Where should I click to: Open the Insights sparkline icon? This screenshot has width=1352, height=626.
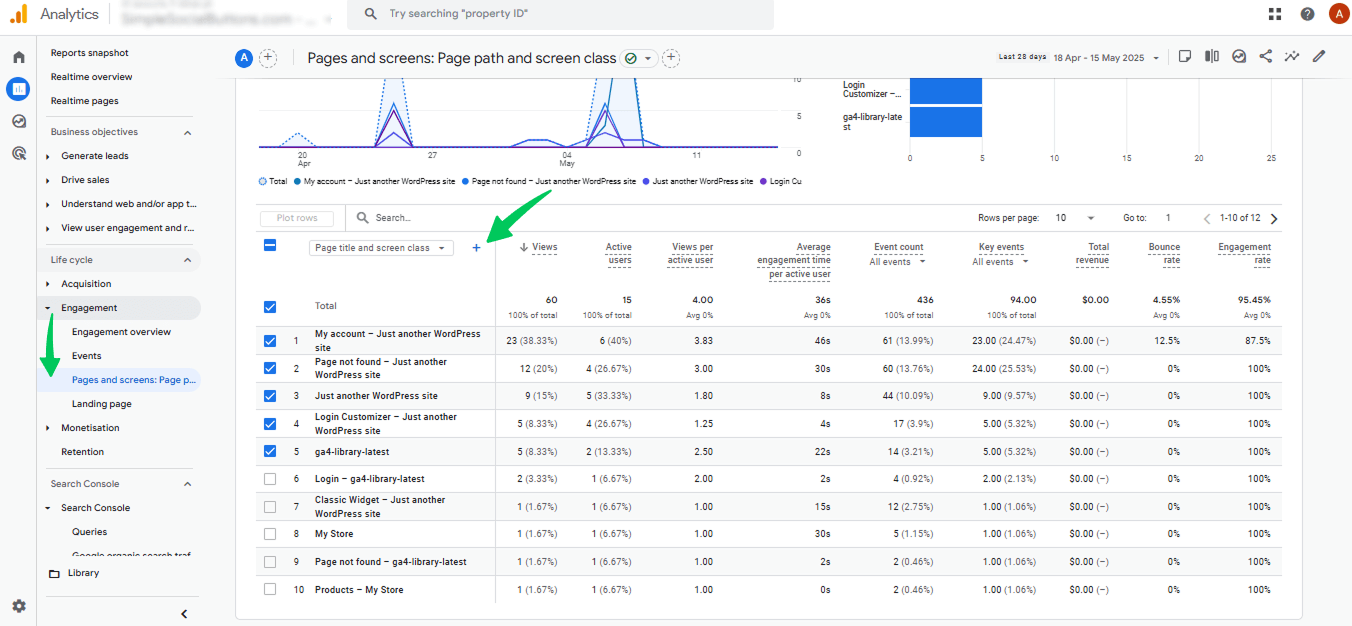pyautogui.click(x=1293, y=57)
